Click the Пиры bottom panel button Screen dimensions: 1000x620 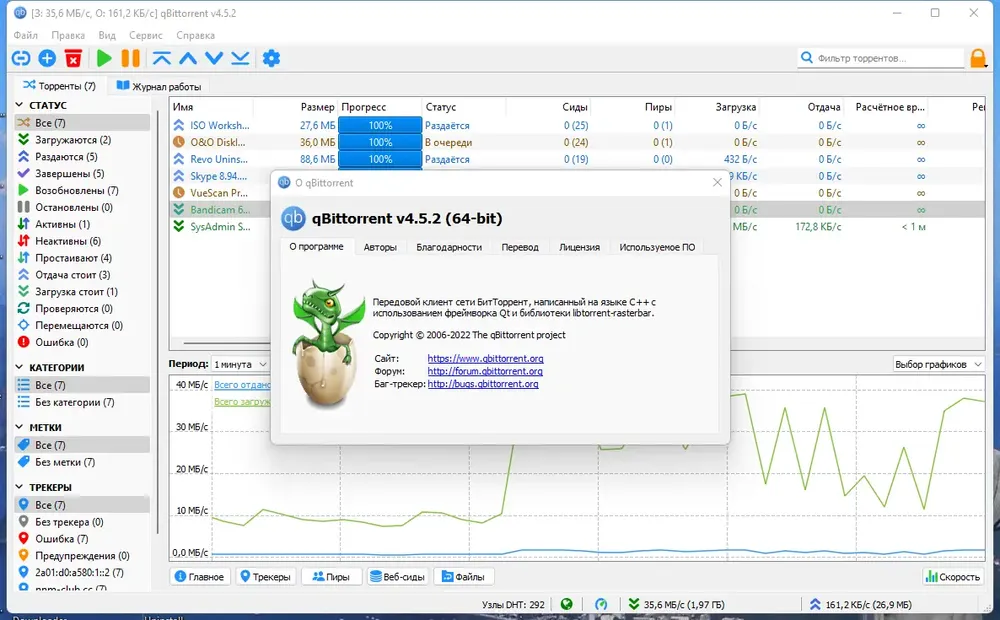pyautogui.click(x=331, y=577)
